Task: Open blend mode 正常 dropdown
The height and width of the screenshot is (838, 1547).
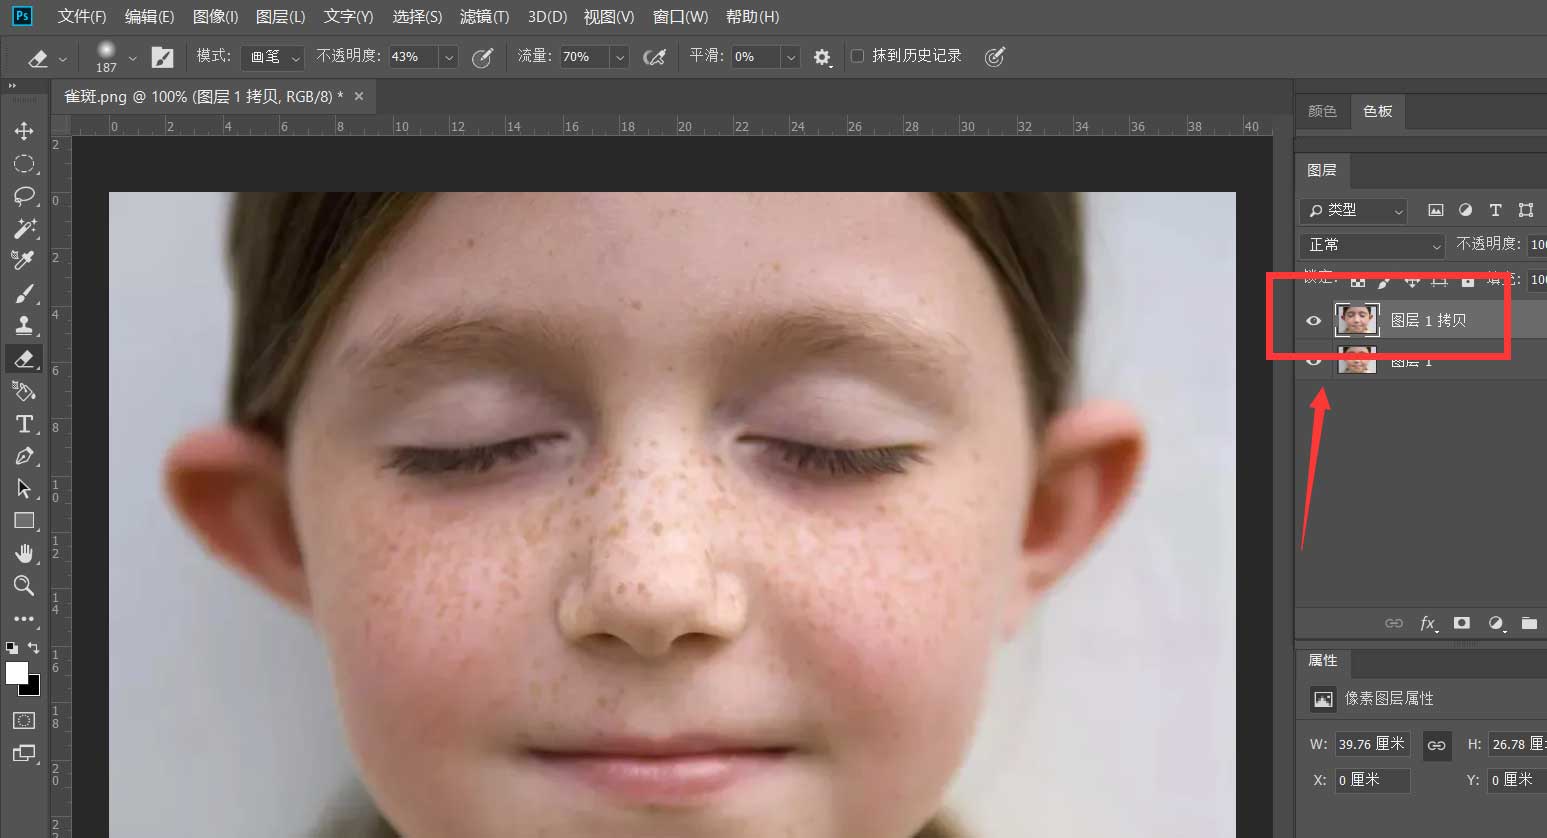Action: pyautogui.click(x=1372, y=245)
